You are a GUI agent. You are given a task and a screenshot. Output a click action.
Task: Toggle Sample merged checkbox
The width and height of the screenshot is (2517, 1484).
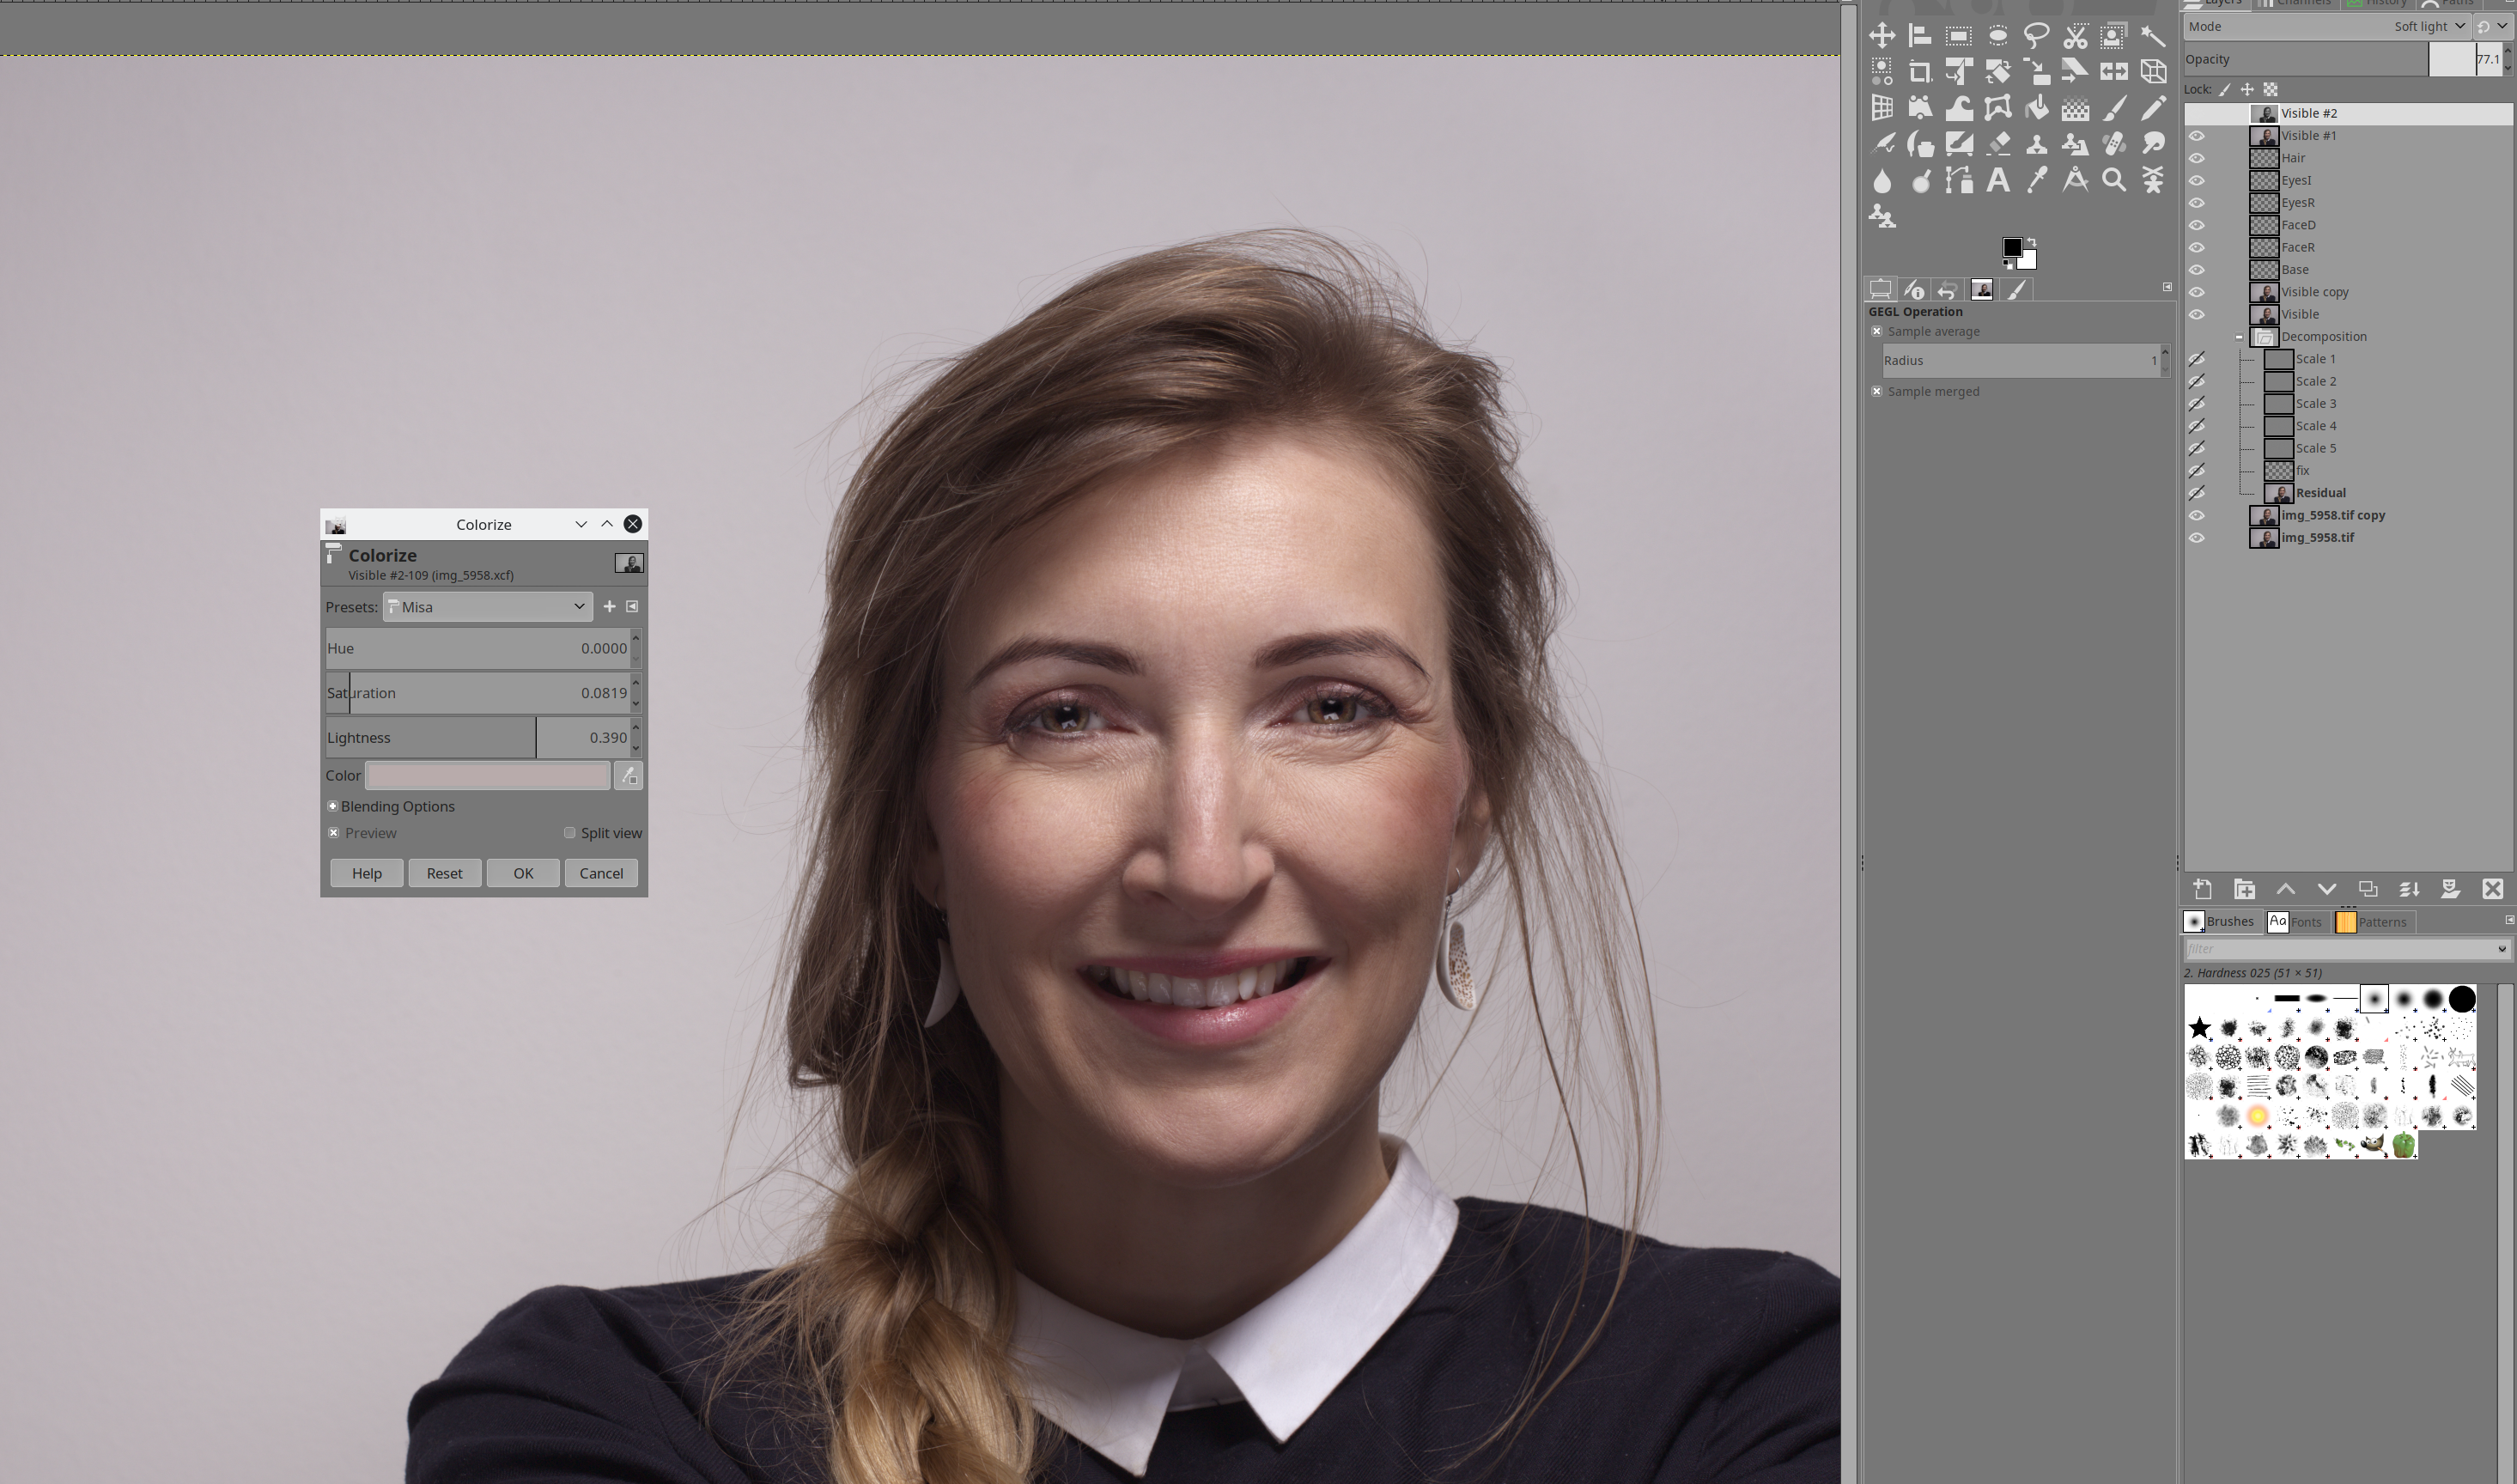[x=1877, y=391]
